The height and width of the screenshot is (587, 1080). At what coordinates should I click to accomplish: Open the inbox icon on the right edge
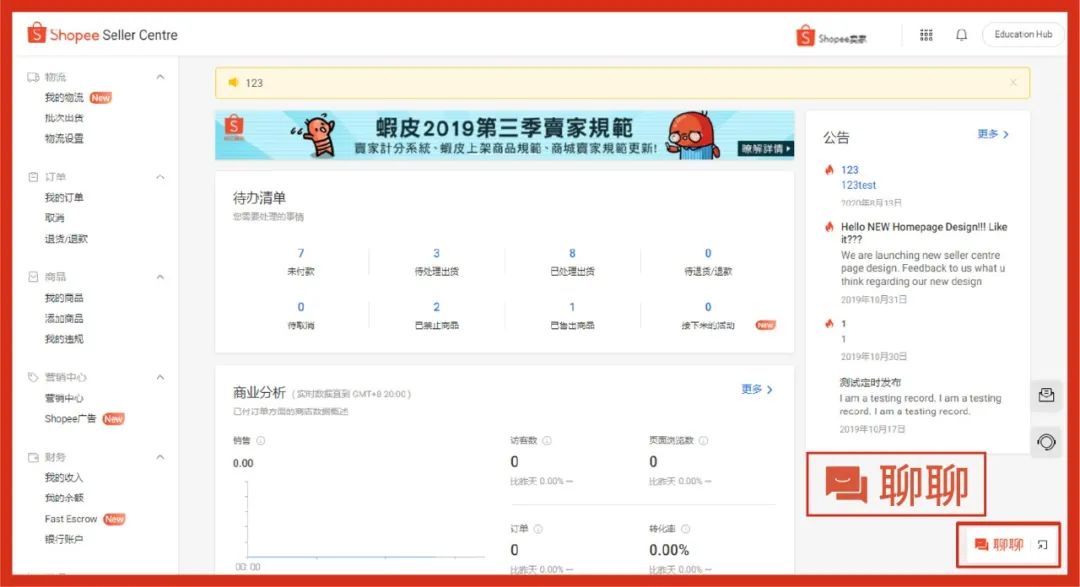(x=1046, y=395)
